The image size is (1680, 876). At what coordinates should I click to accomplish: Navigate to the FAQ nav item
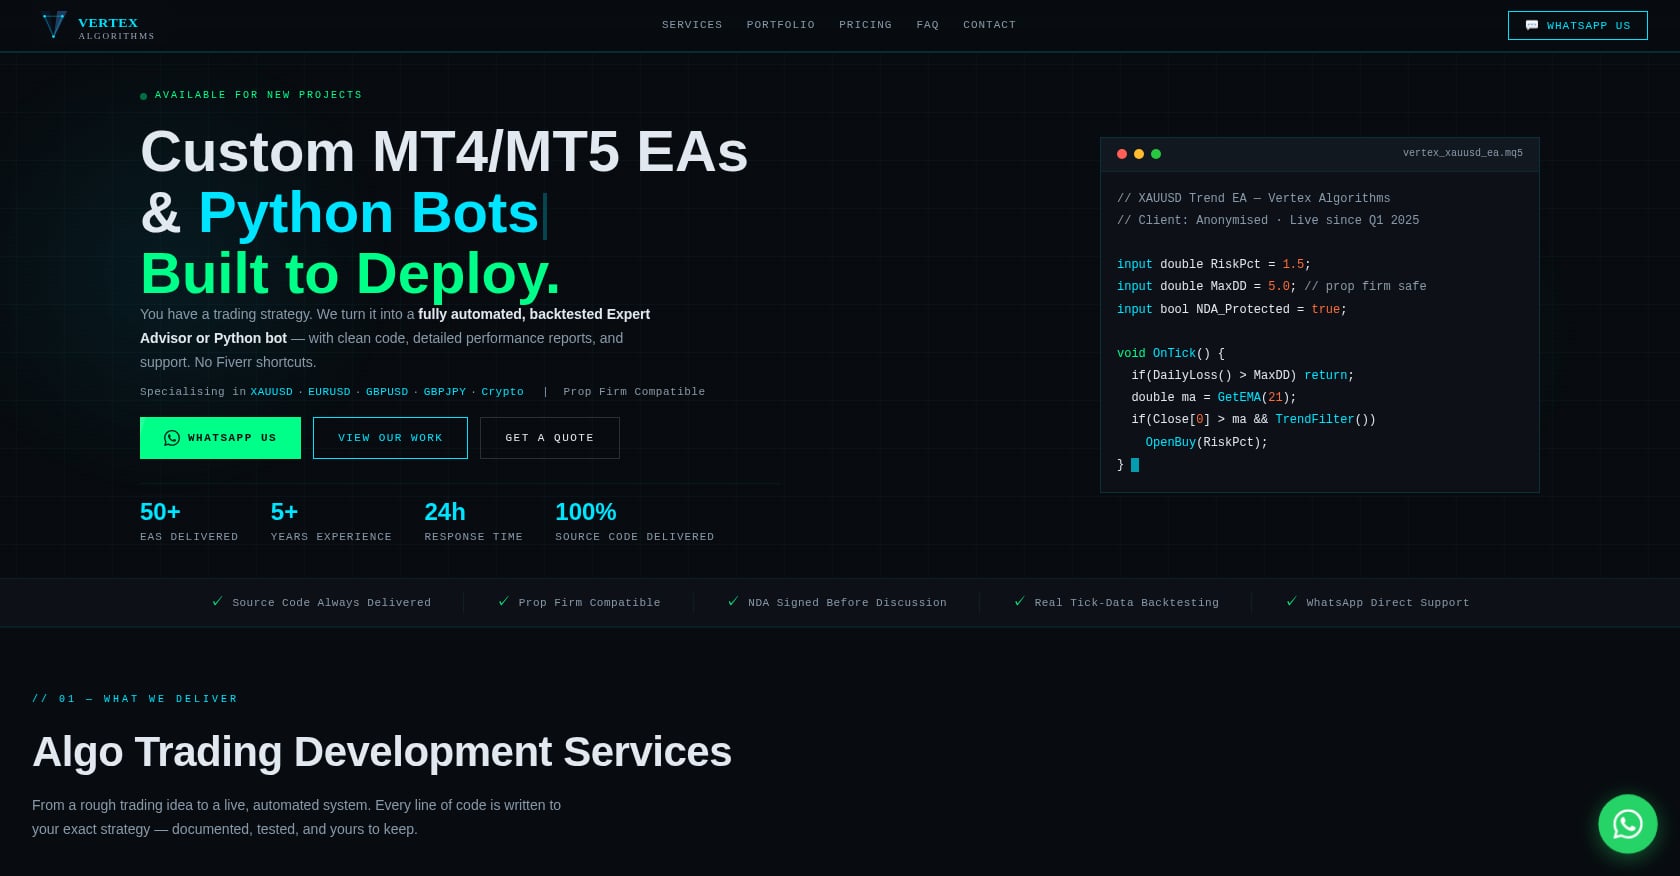(x=928, y=25)
